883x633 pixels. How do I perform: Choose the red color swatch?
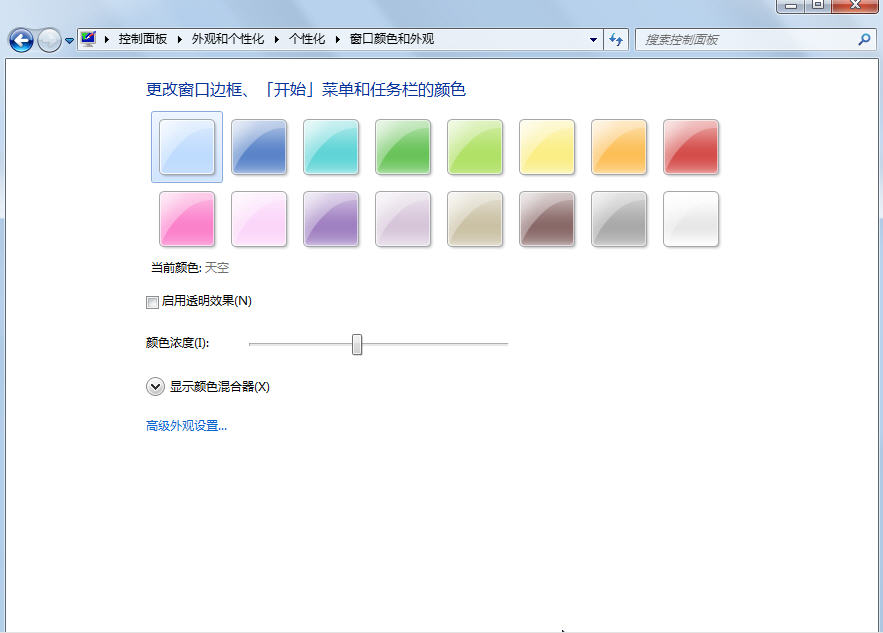coord(691,147)
